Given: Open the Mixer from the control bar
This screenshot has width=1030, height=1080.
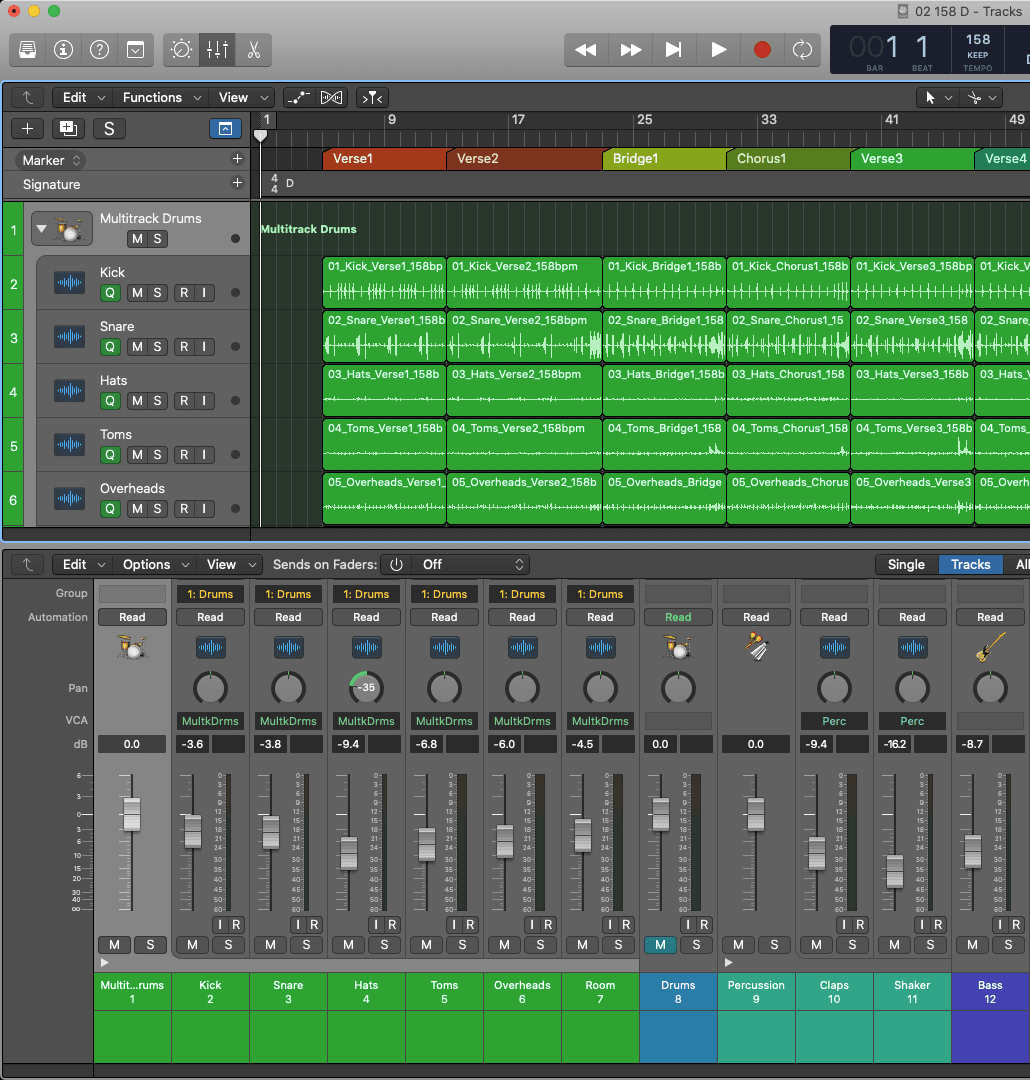Looking at the screenshot, I should [x=216, y=49].
